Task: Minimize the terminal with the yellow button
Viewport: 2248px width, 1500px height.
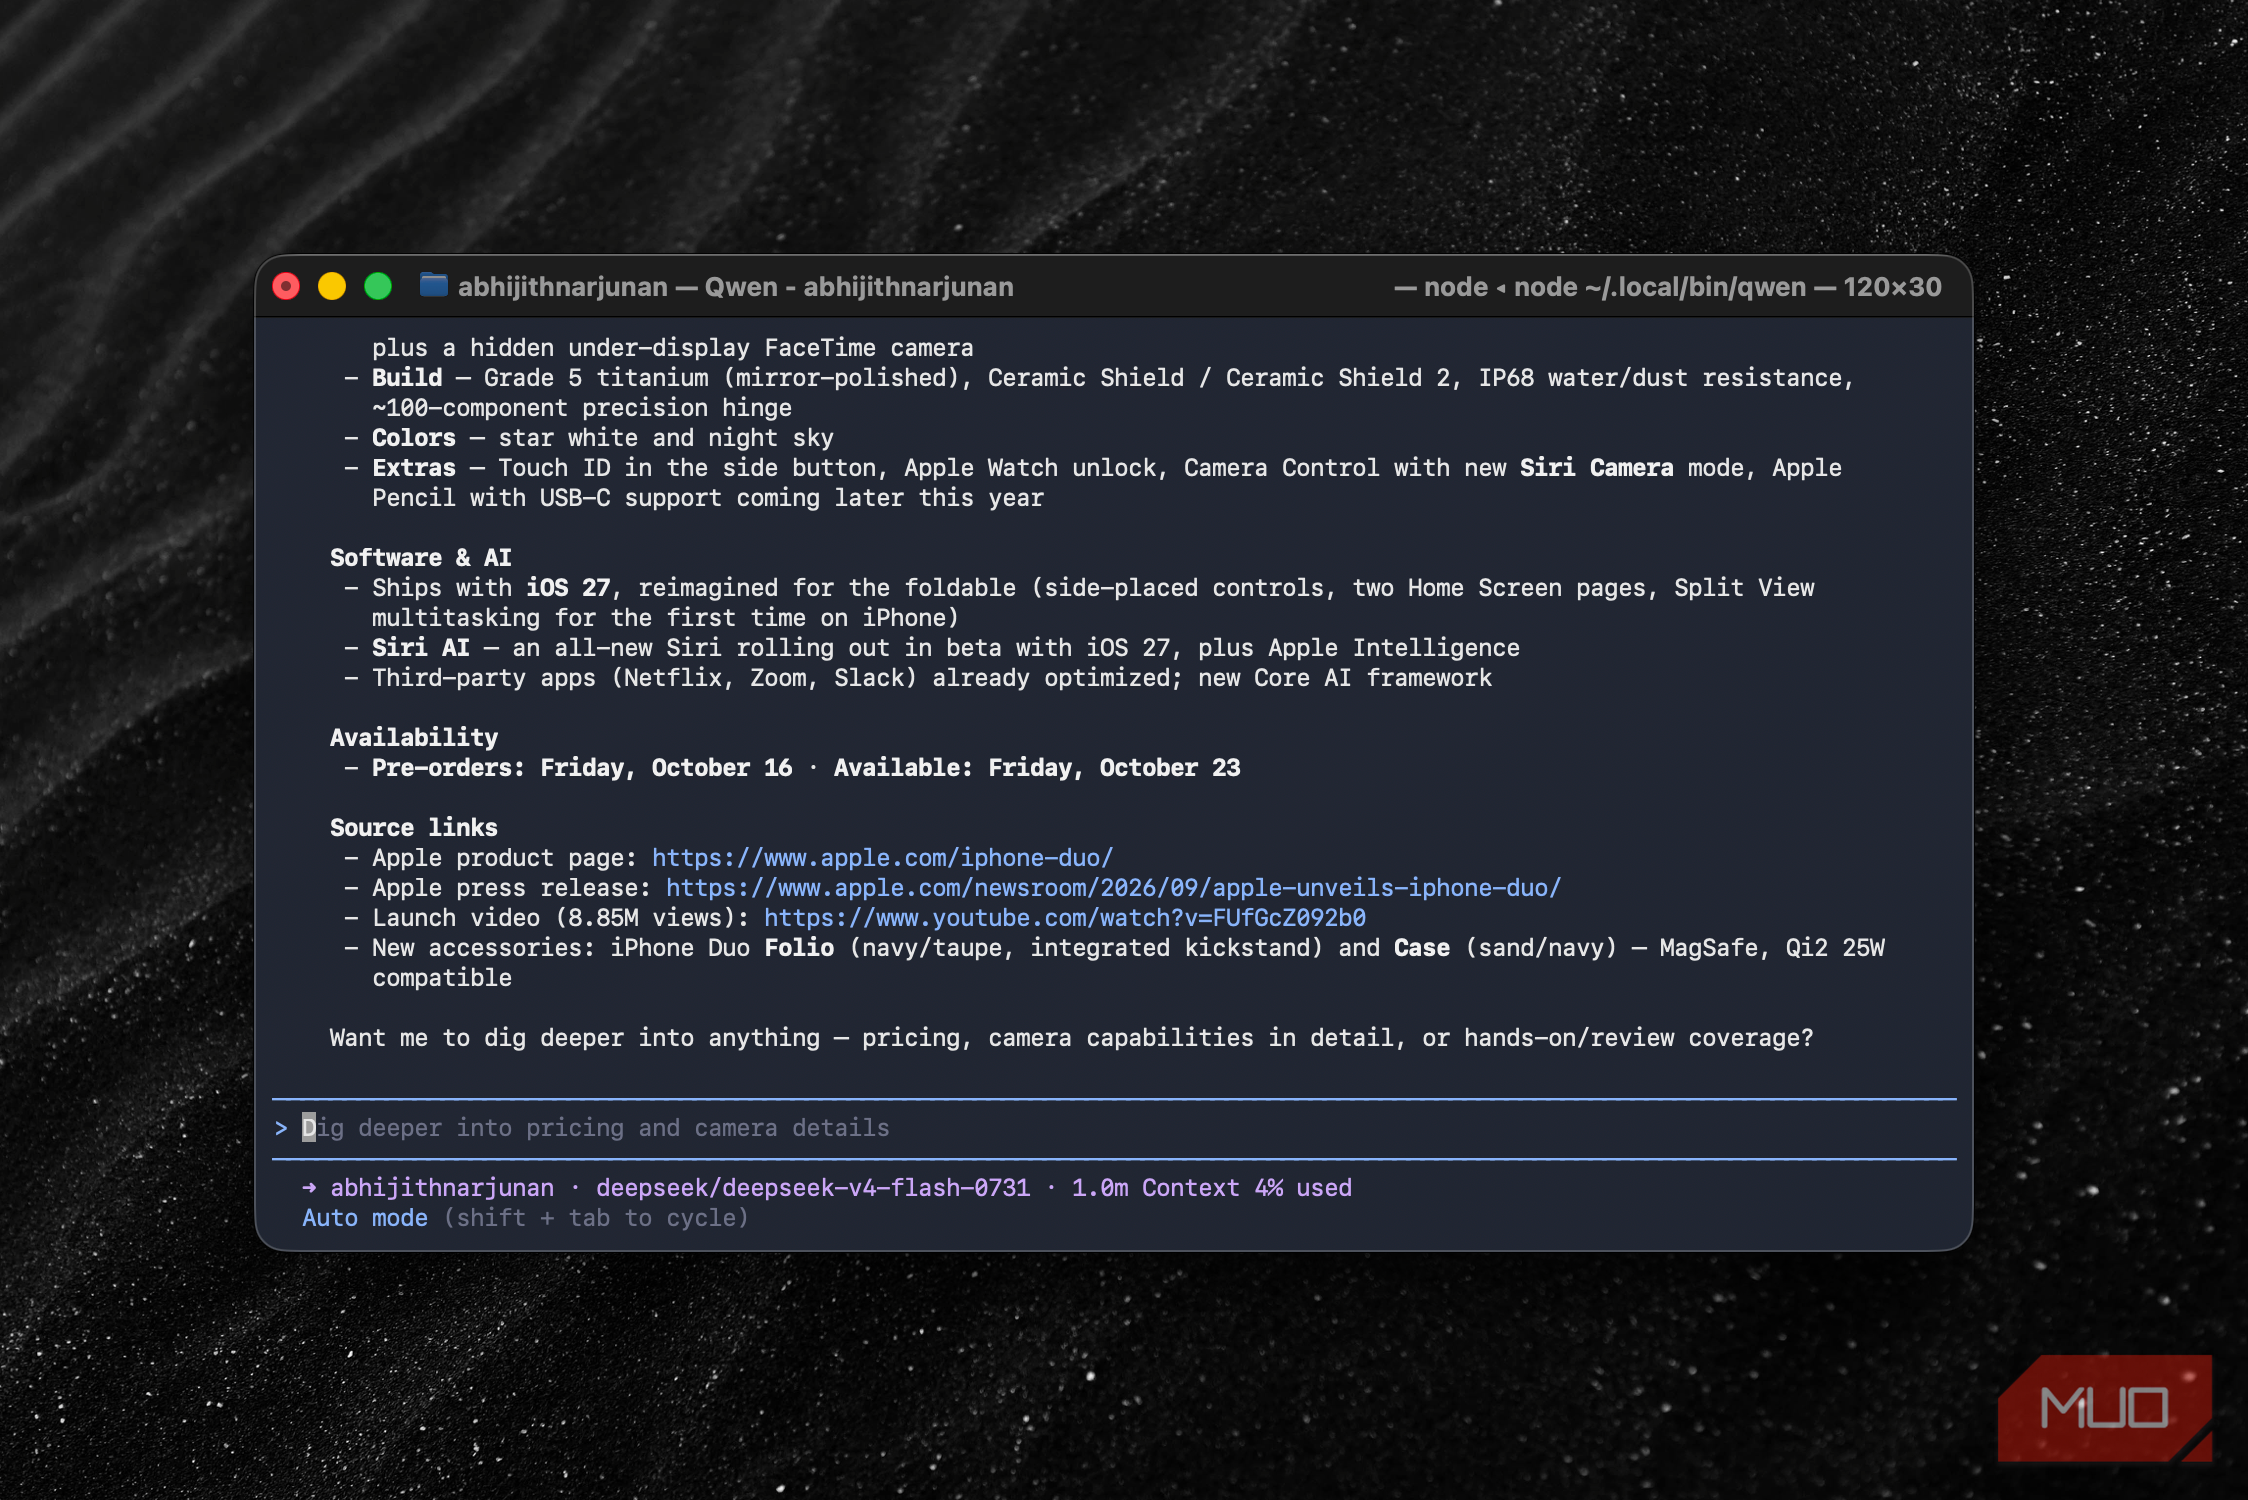Action: [x=332, y=287]
